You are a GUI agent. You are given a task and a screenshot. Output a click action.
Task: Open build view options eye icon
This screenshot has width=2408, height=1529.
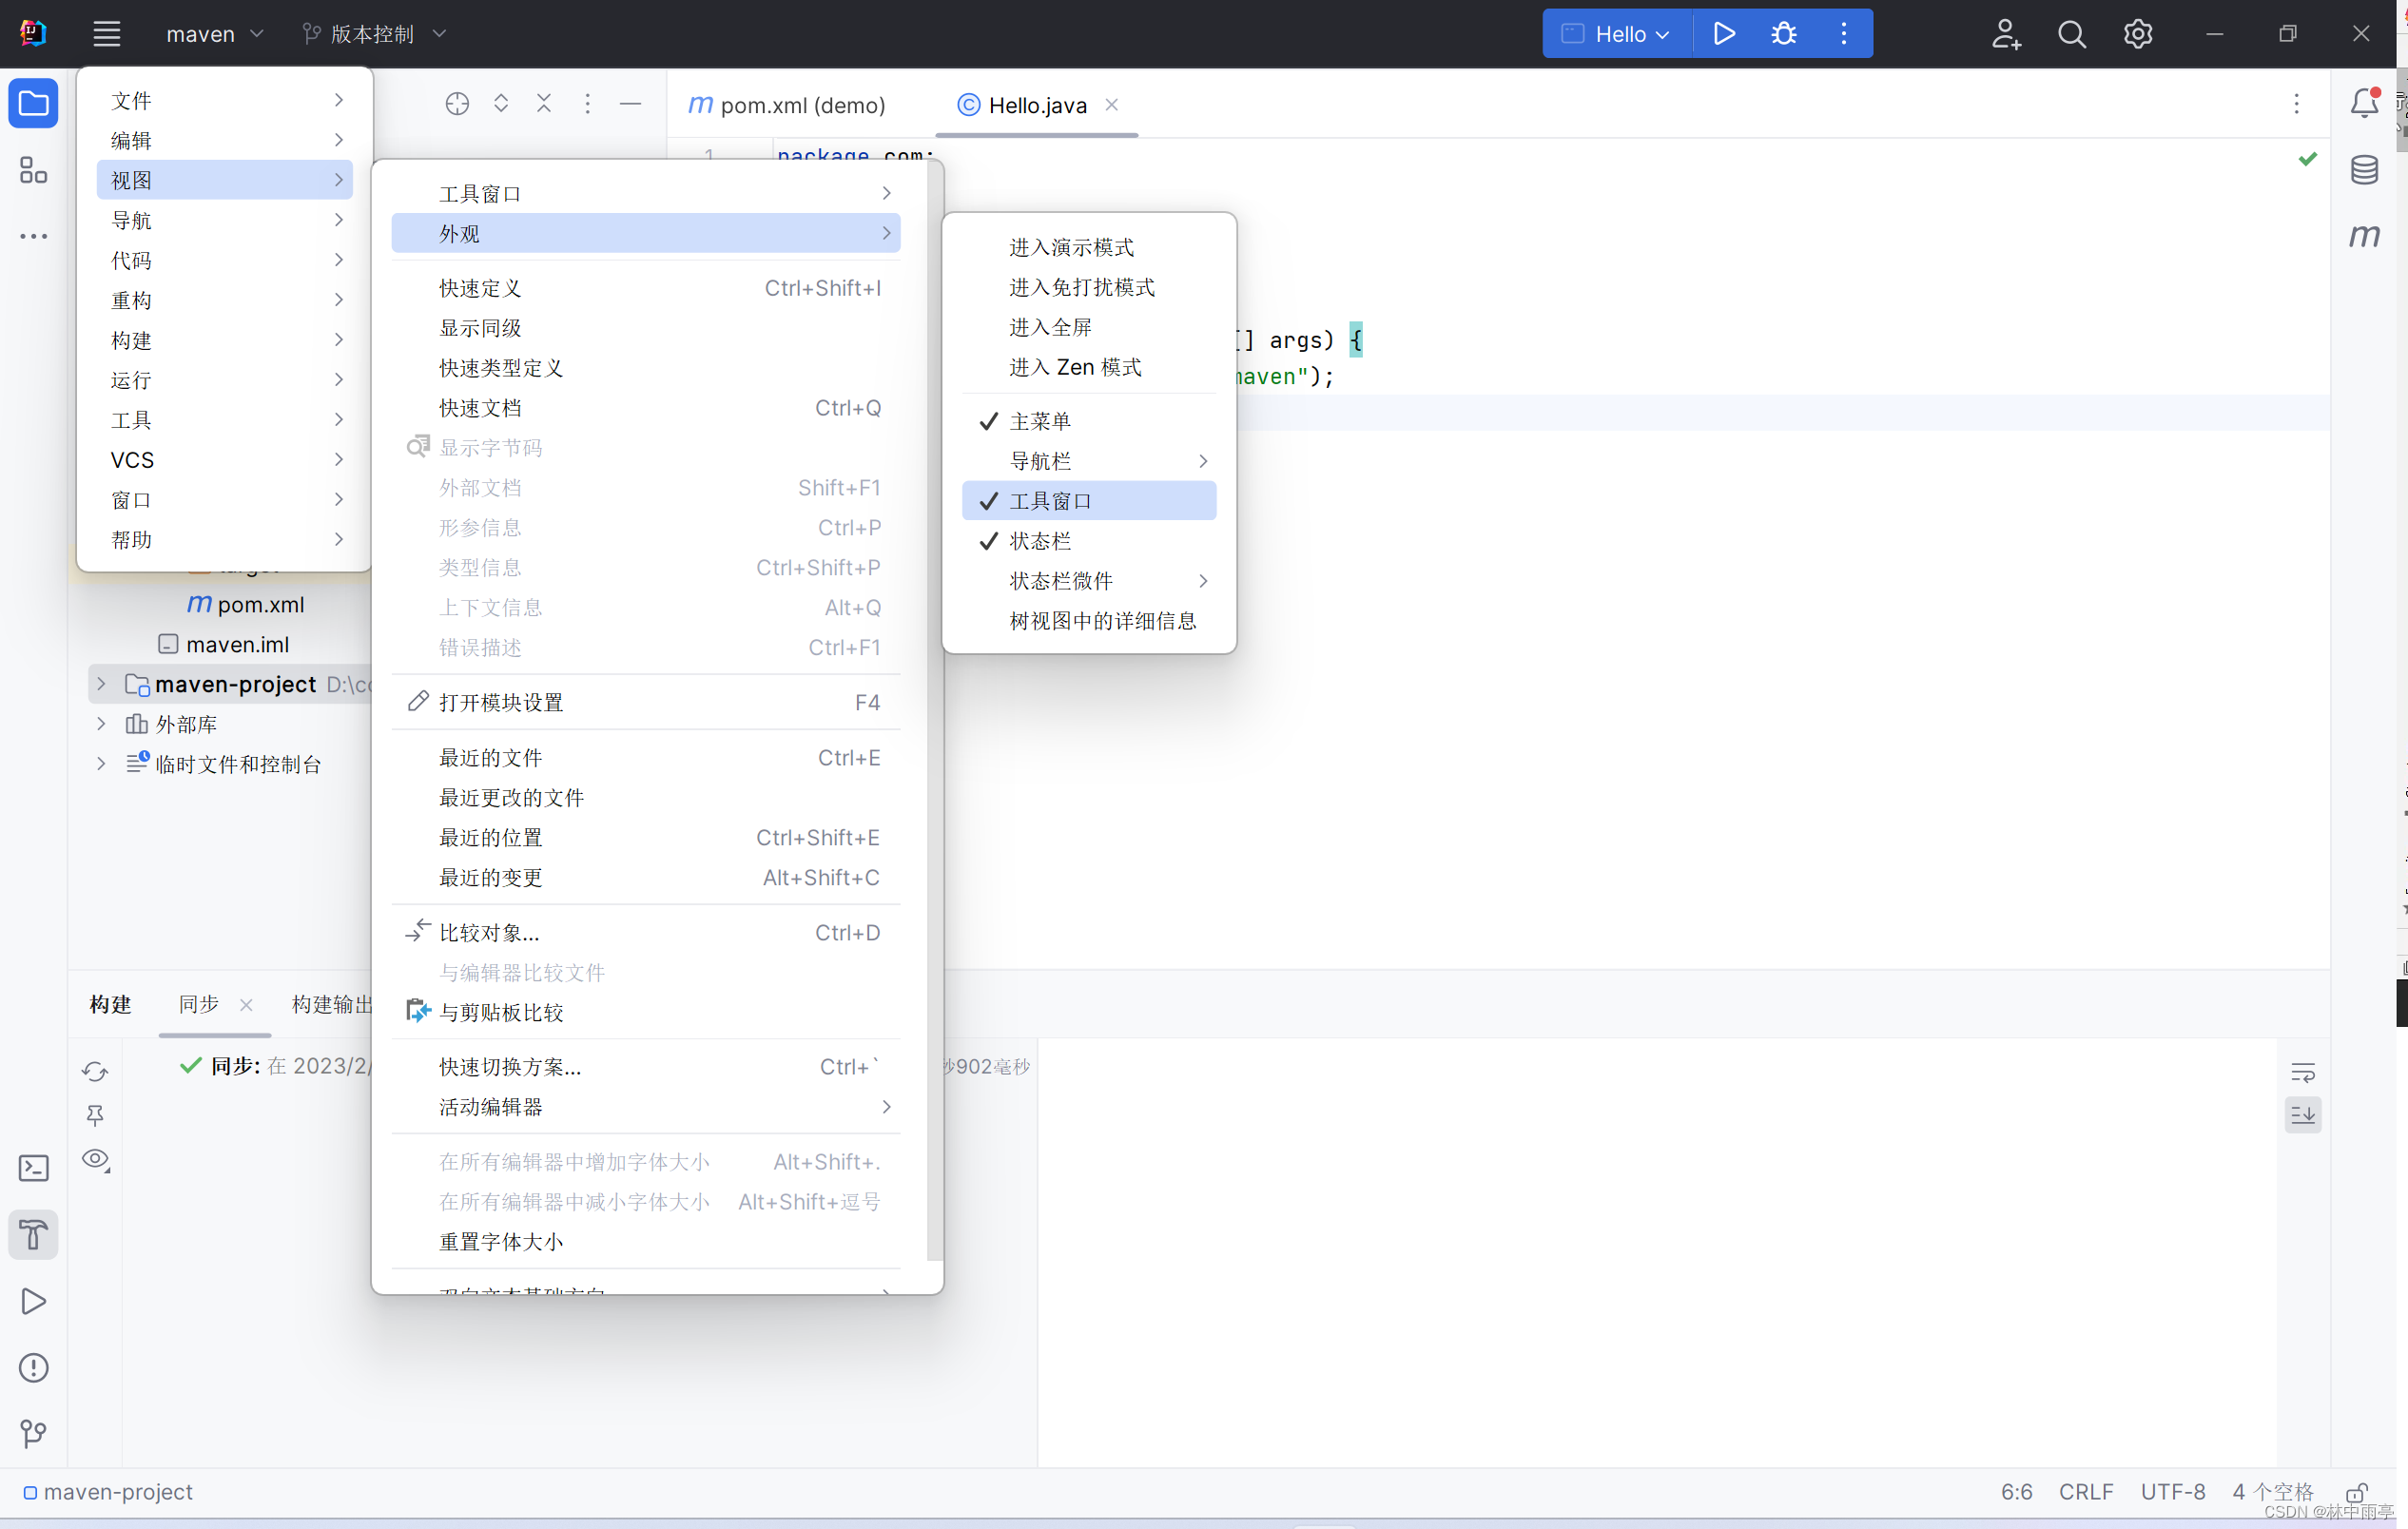point(95,1159)
